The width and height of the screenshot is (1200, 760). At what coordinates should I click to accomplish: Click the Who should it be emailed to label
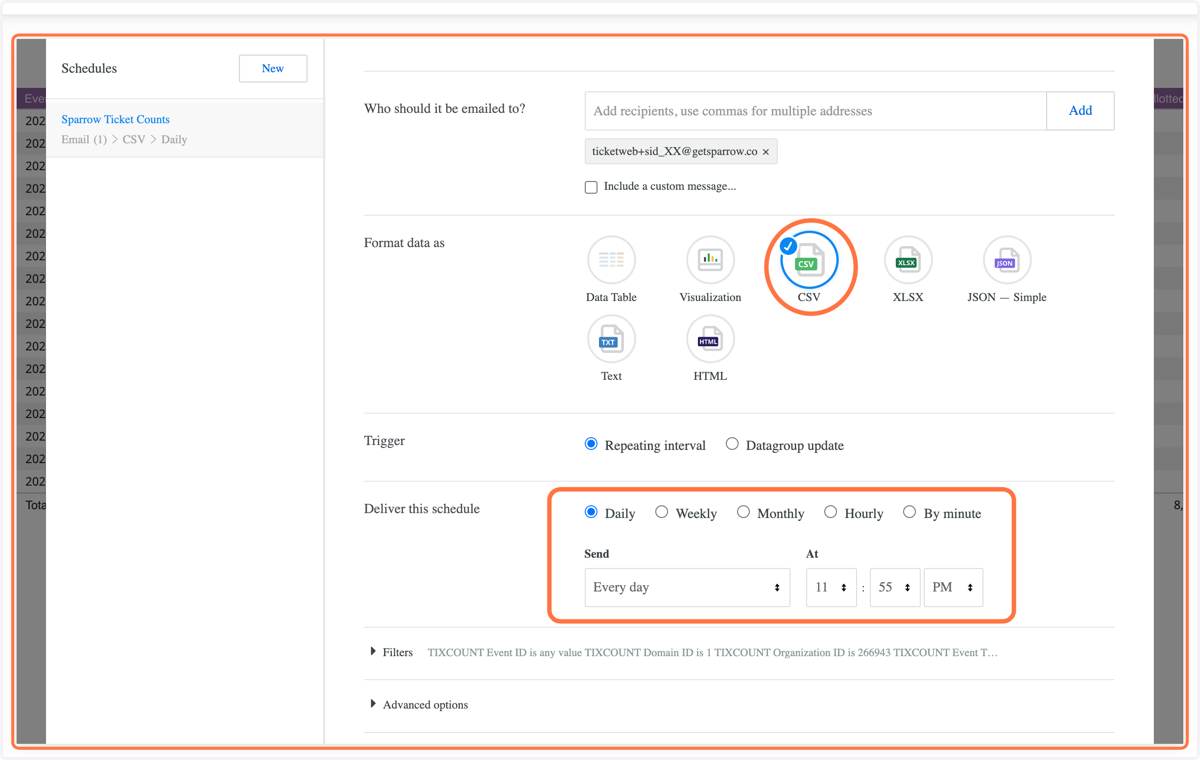444,109
